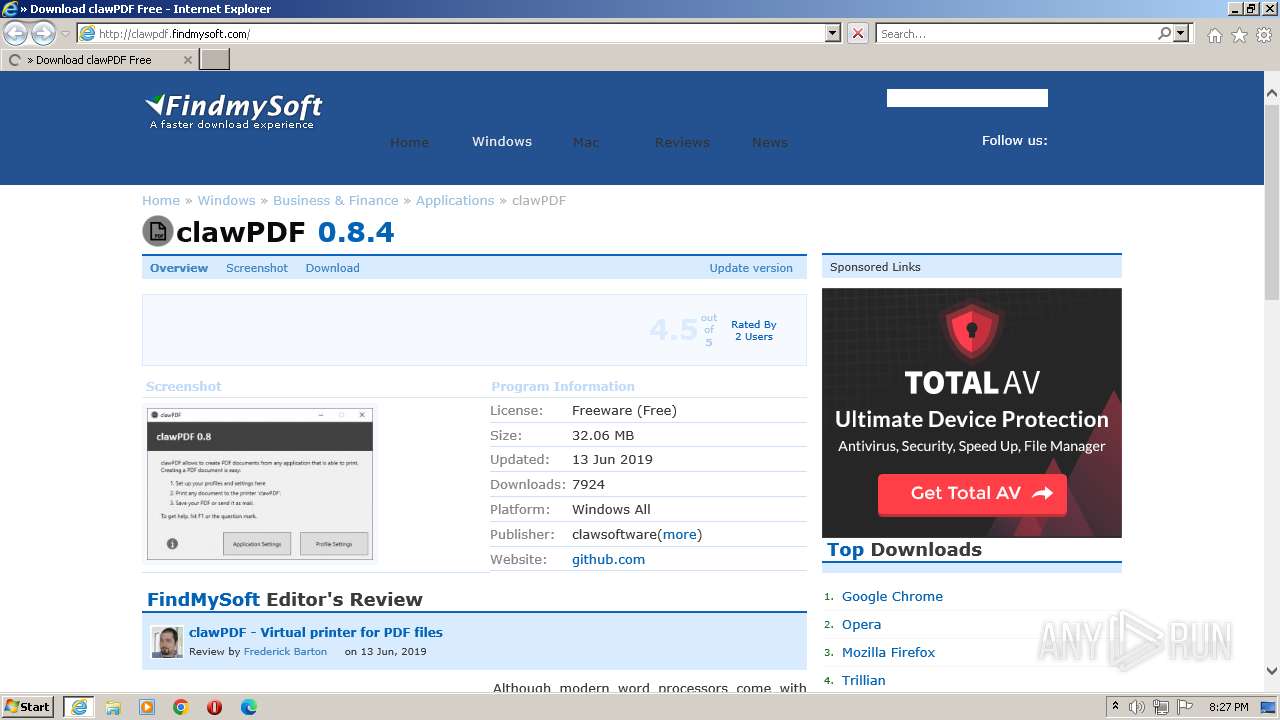The height and width of the screenshot is (720, 1280).
Task: Click the browser Forward arrow button
Action: coord(43,33)
